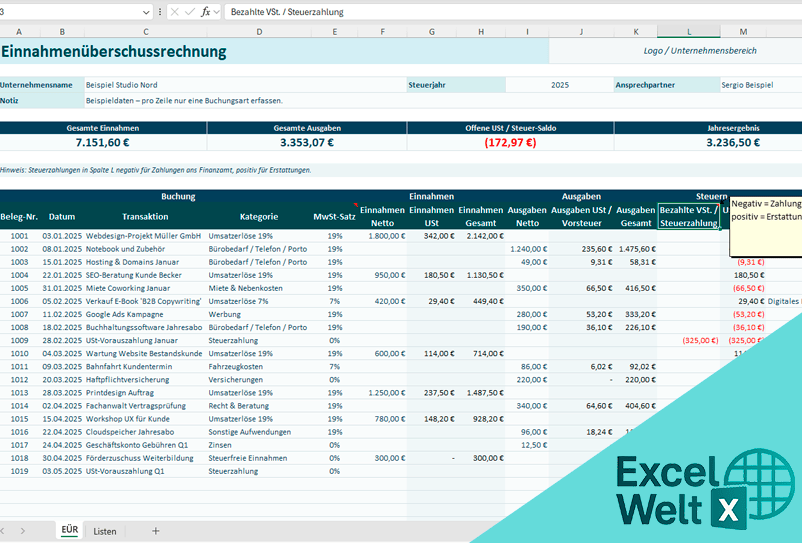Click the Transaktion header cell
Screen dimensions: 802x543
pos(145,217)
